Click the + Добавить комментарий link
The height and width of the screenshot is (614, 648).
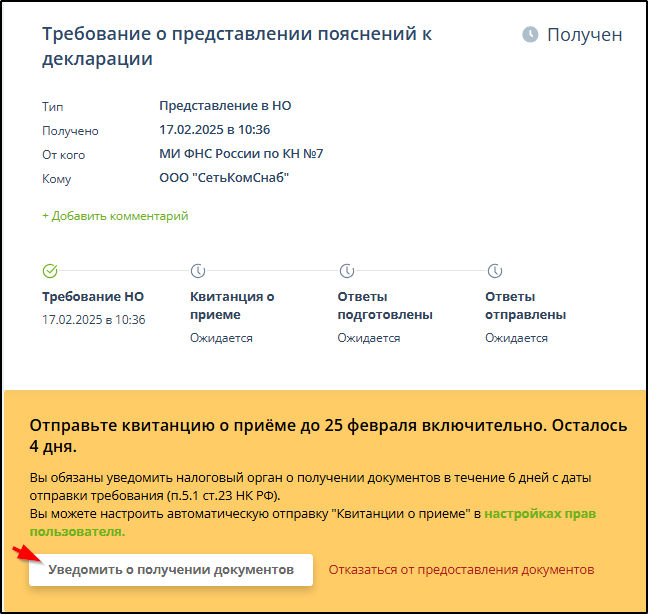[x=115, y=216]
